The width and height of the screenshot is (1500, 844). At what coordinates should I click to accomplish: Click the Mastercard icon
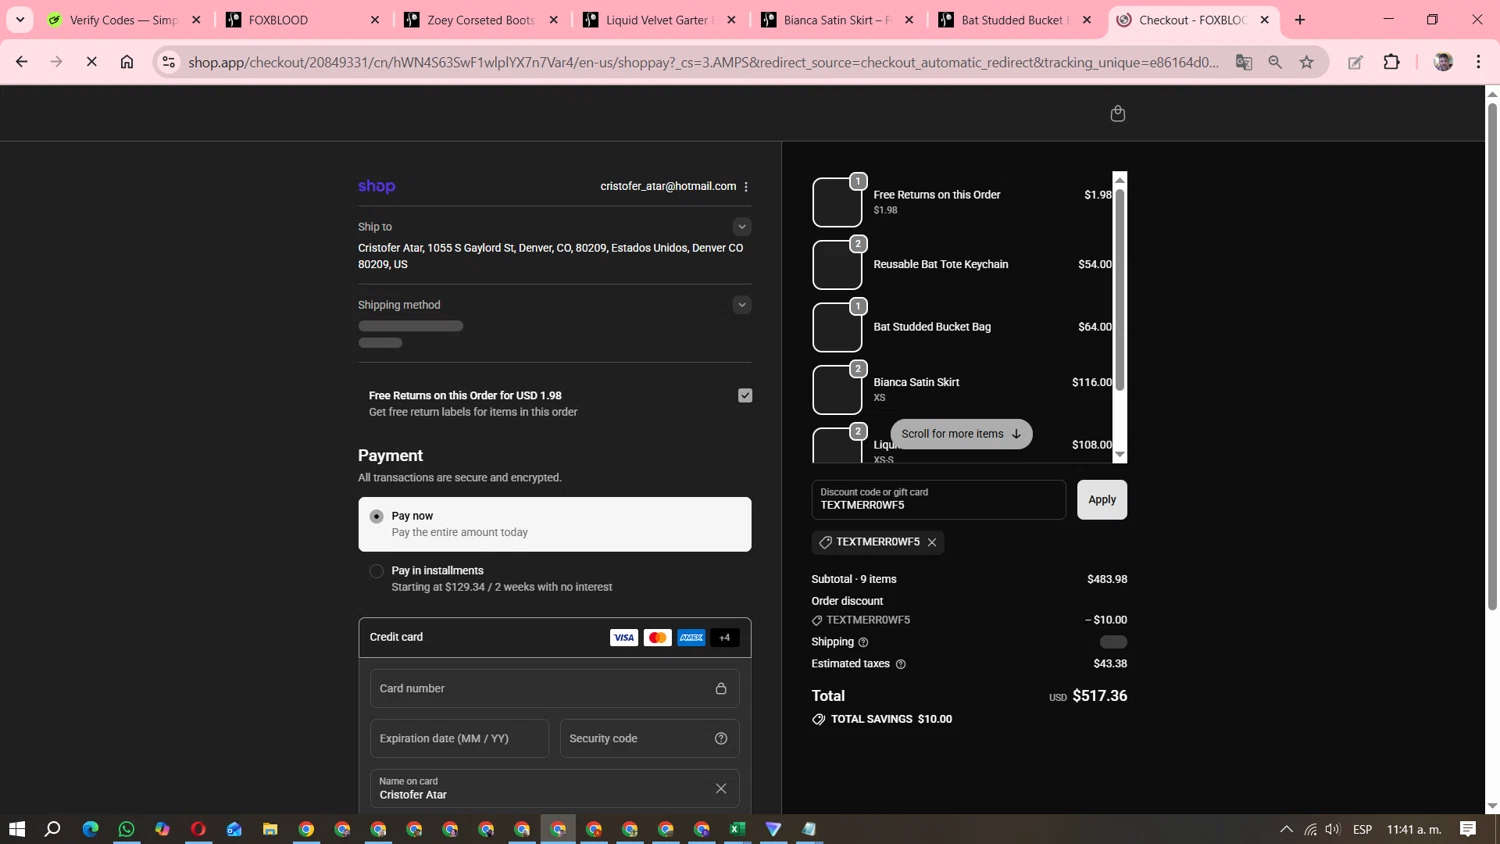[x=657, y=637]
